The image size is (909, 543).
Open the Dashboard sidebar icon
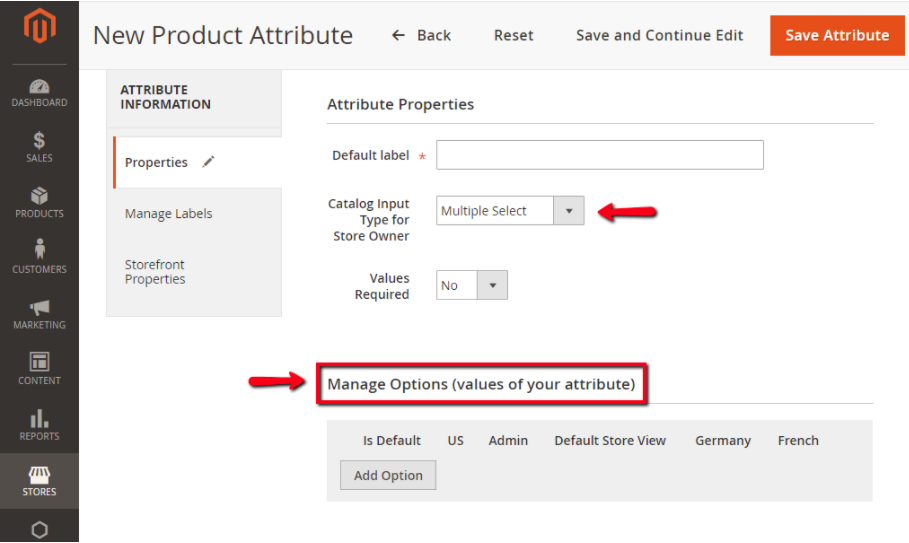pos(39,88)
